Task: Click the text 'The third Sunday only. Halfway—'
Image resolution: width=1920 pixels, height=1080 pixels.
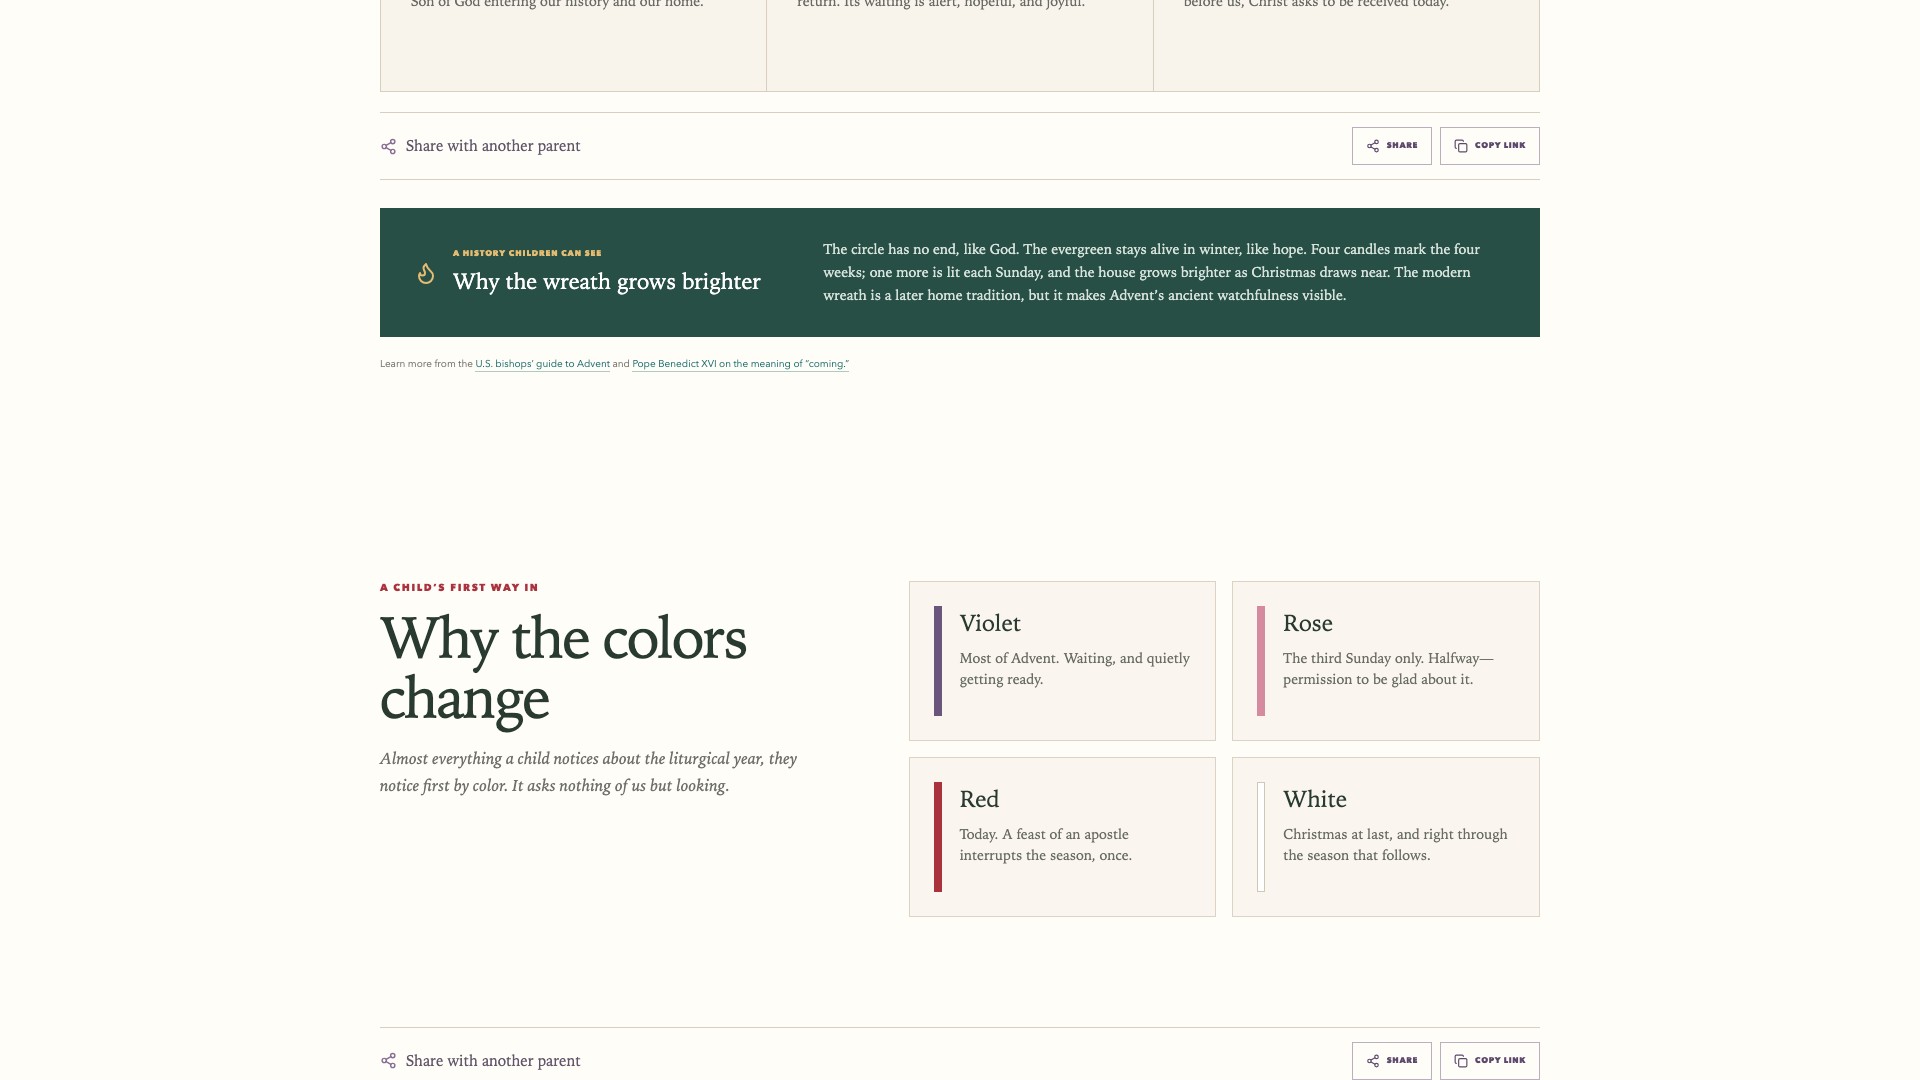Action: (x=1388, y=658)
